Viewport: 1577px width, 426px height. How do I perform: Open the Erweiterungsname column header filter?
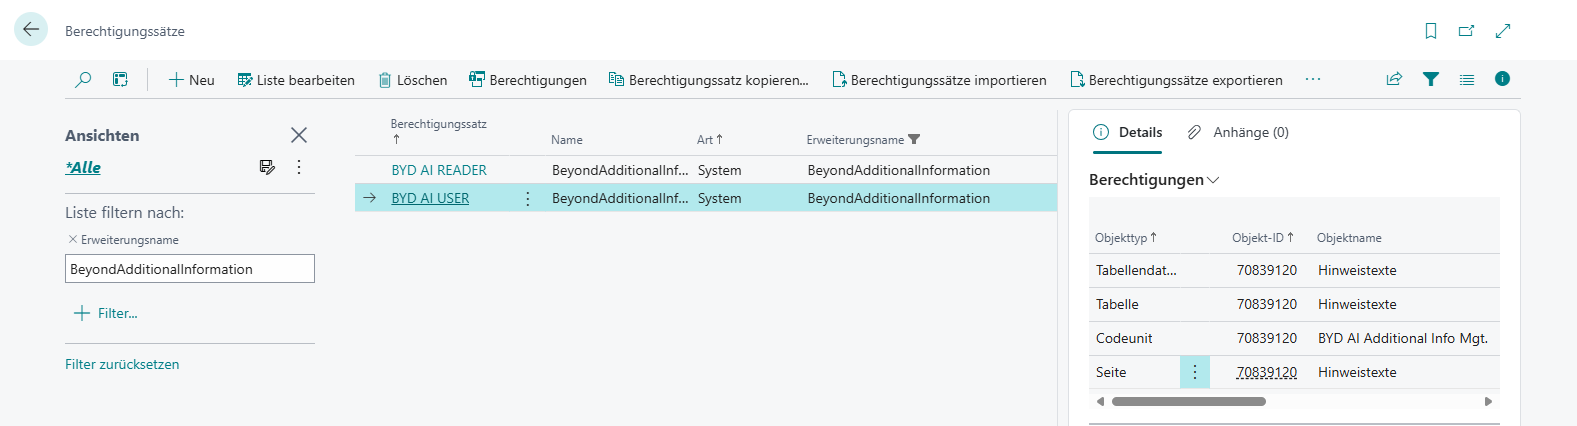click(x=914, y=140)
